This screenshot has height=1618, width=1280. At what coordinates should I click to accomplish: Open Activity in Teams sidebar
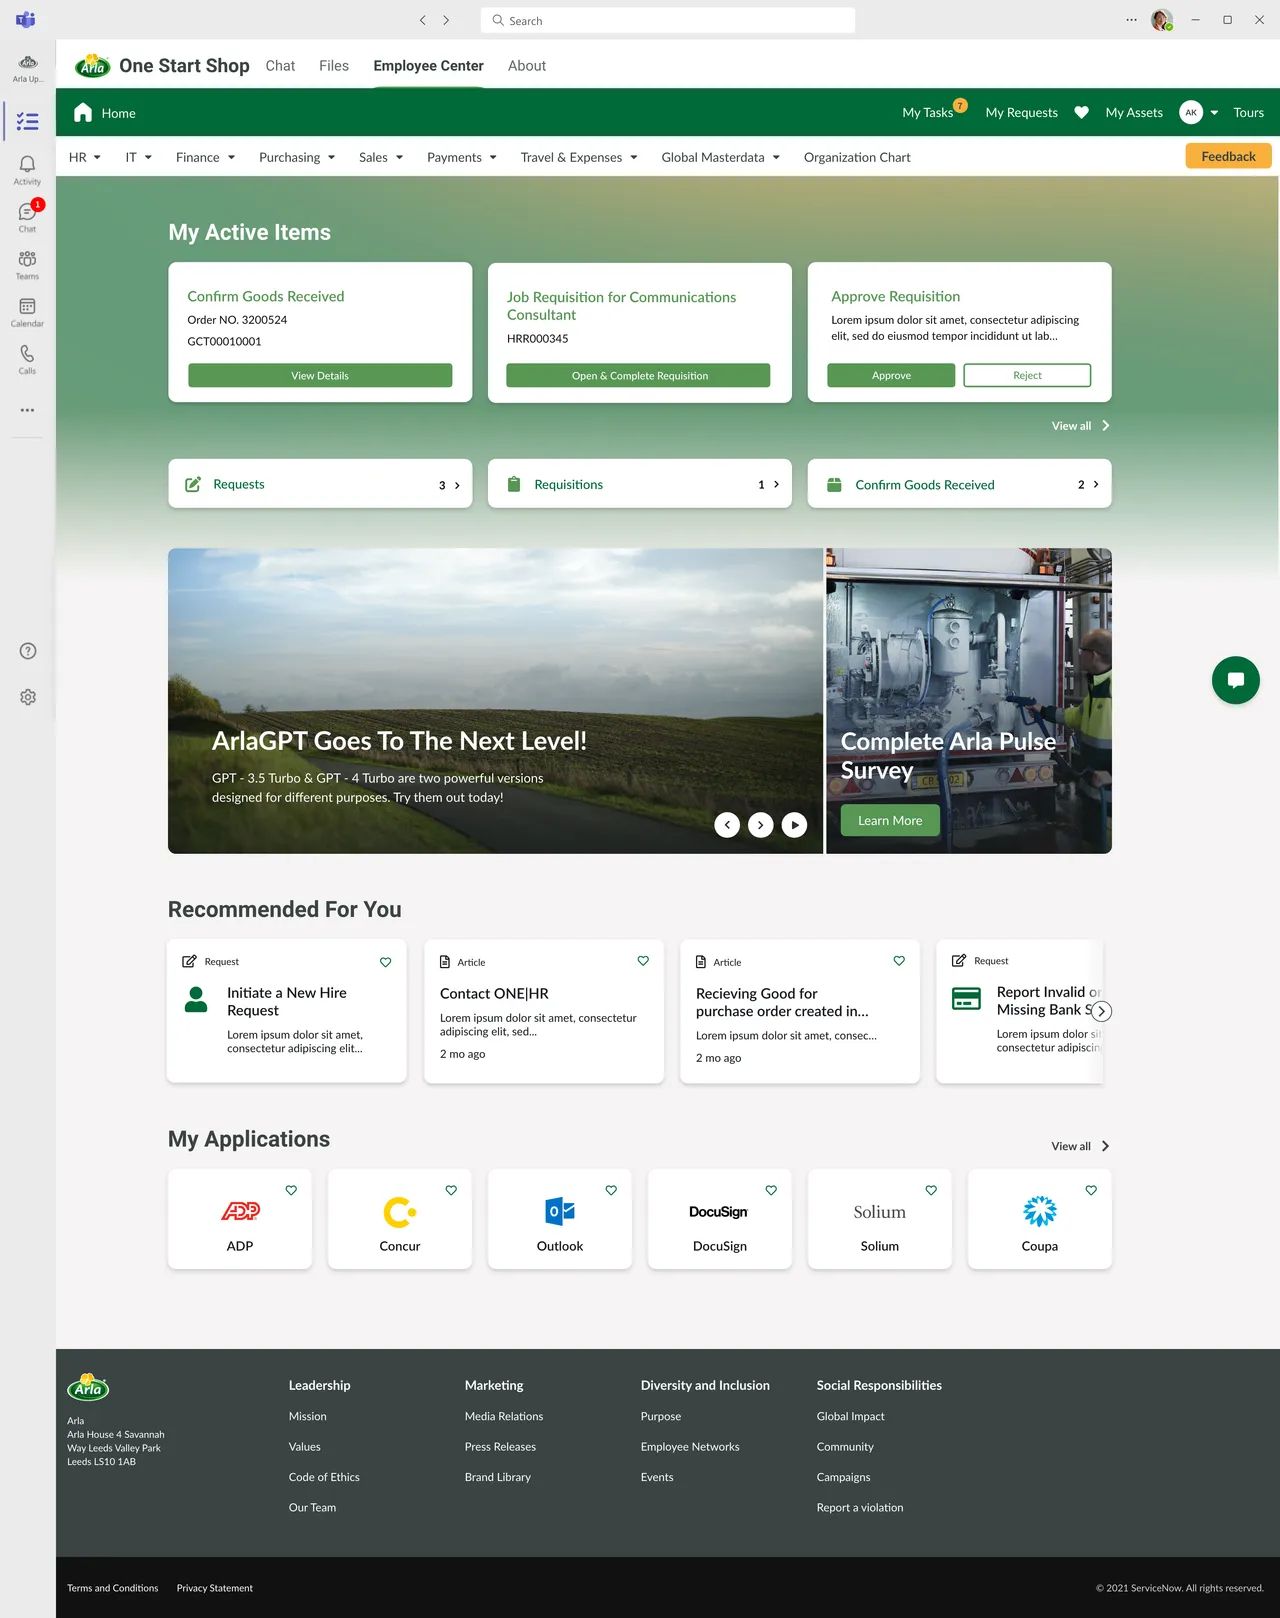[27, 169]
